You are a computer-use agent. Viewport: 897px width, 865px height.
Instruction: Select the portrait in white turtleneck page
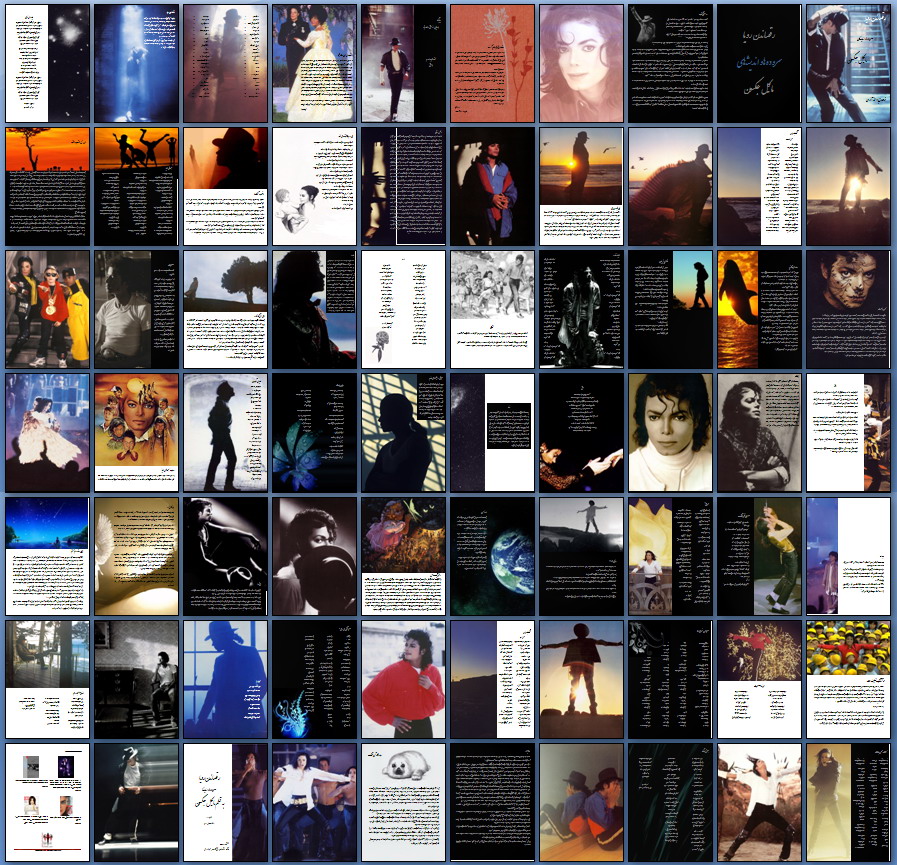coord(669,432)
